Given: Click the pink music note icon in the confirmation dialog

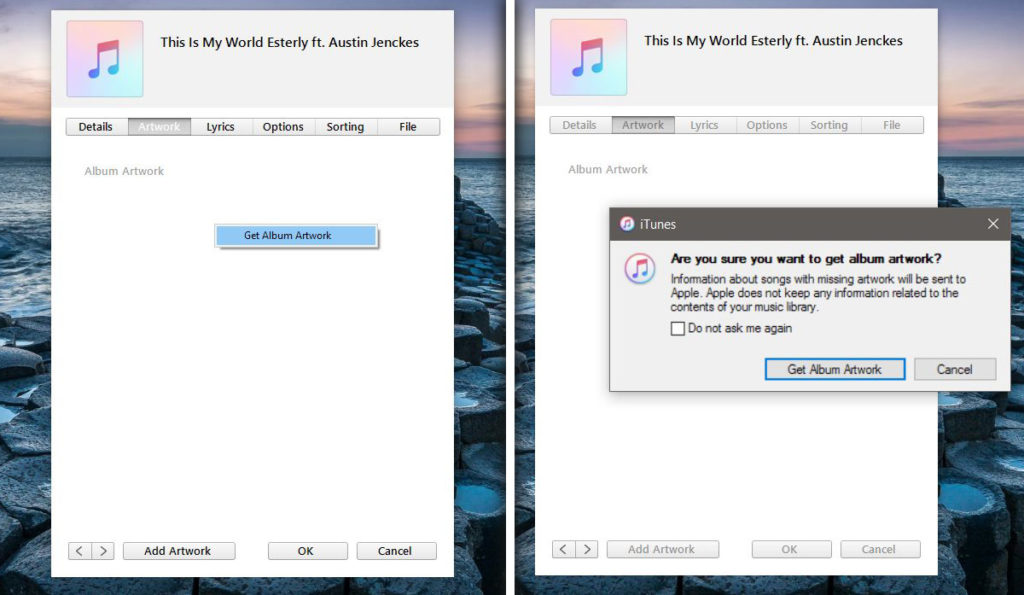Looking at the screenshot, I should click(639, 268).
